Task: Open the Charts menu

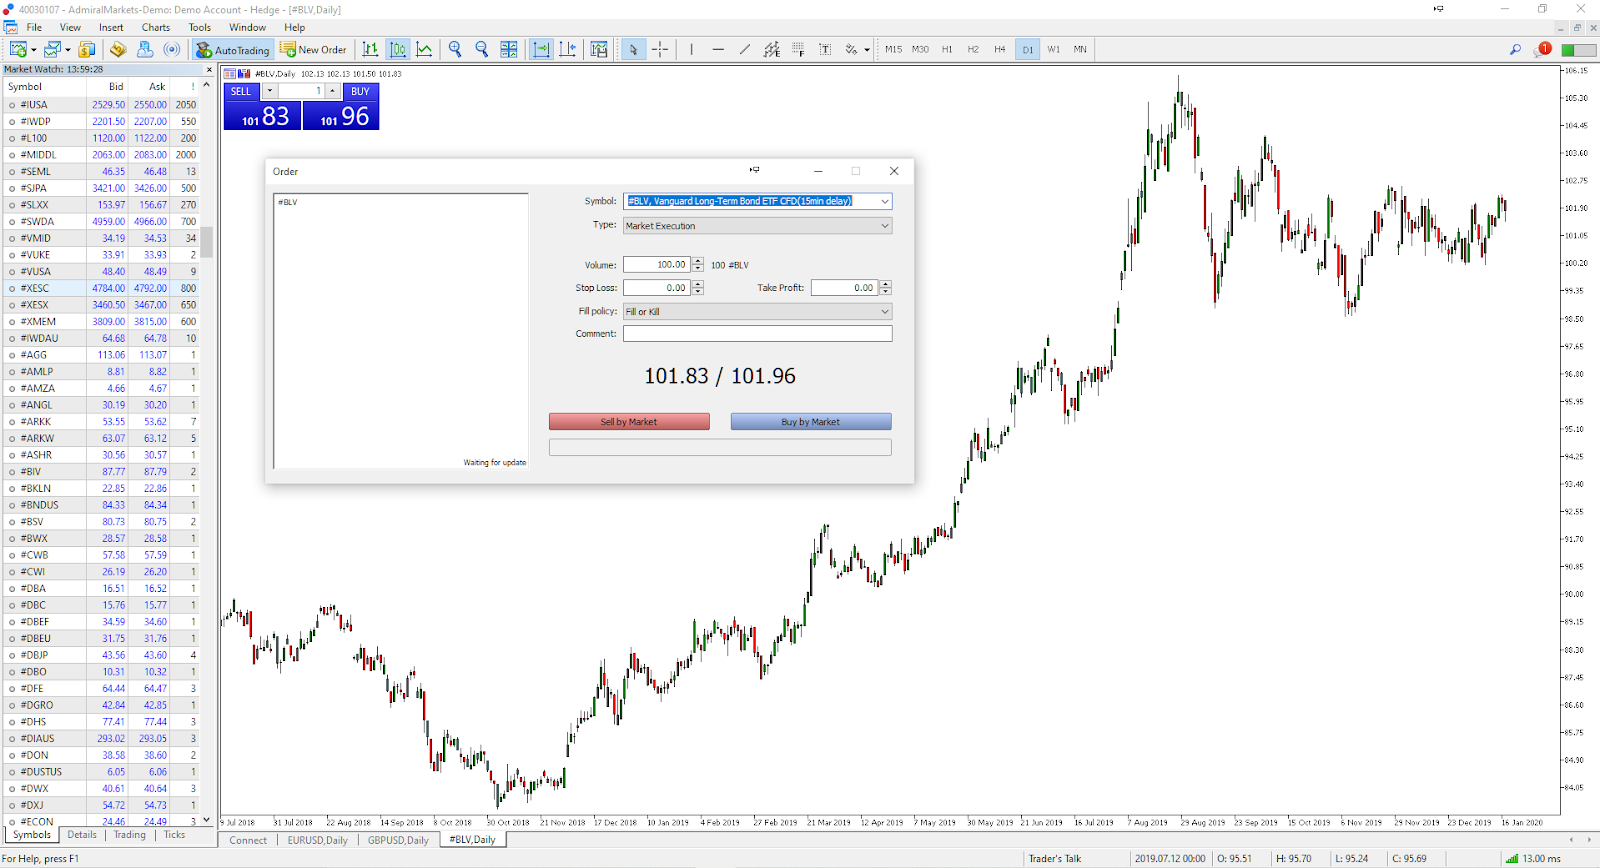Action: coord(156,27)
